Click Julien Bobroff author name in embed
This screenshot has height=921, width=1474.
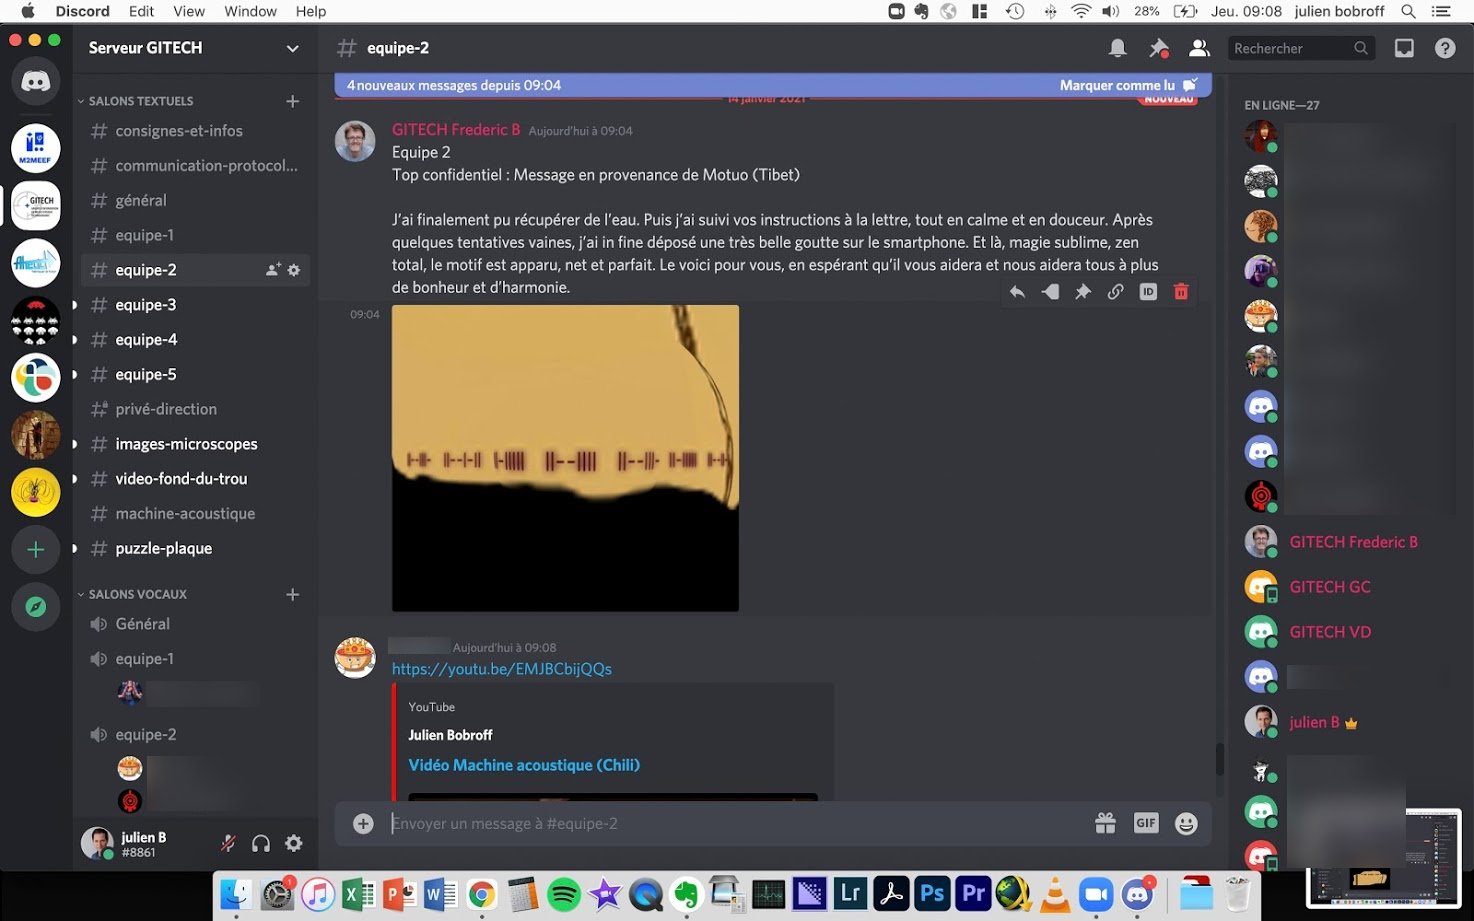click(450, 735)
